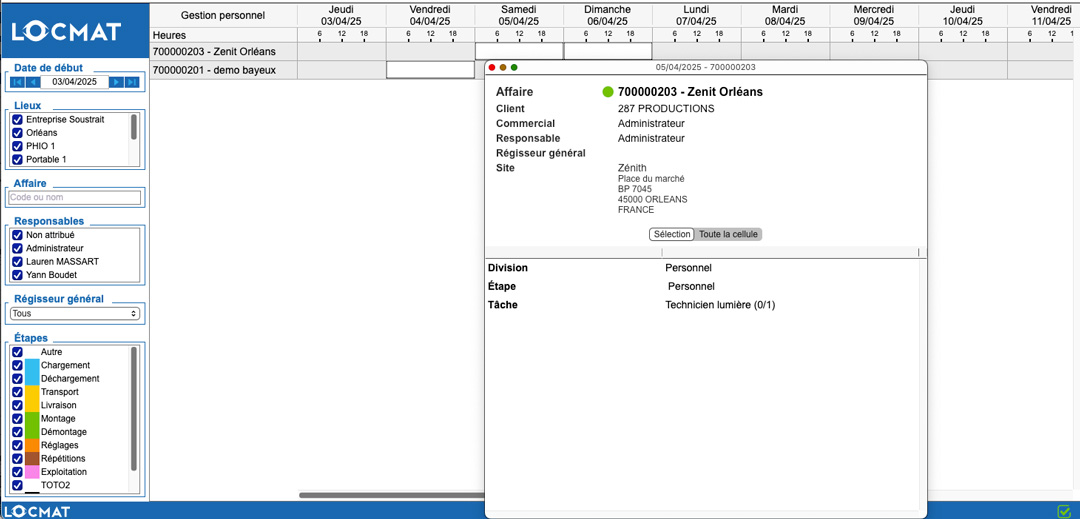The width and height of the screenshot is (1080, 519).
Task: Click the LOCMAT logo at top left
Action: coord(67,31)
